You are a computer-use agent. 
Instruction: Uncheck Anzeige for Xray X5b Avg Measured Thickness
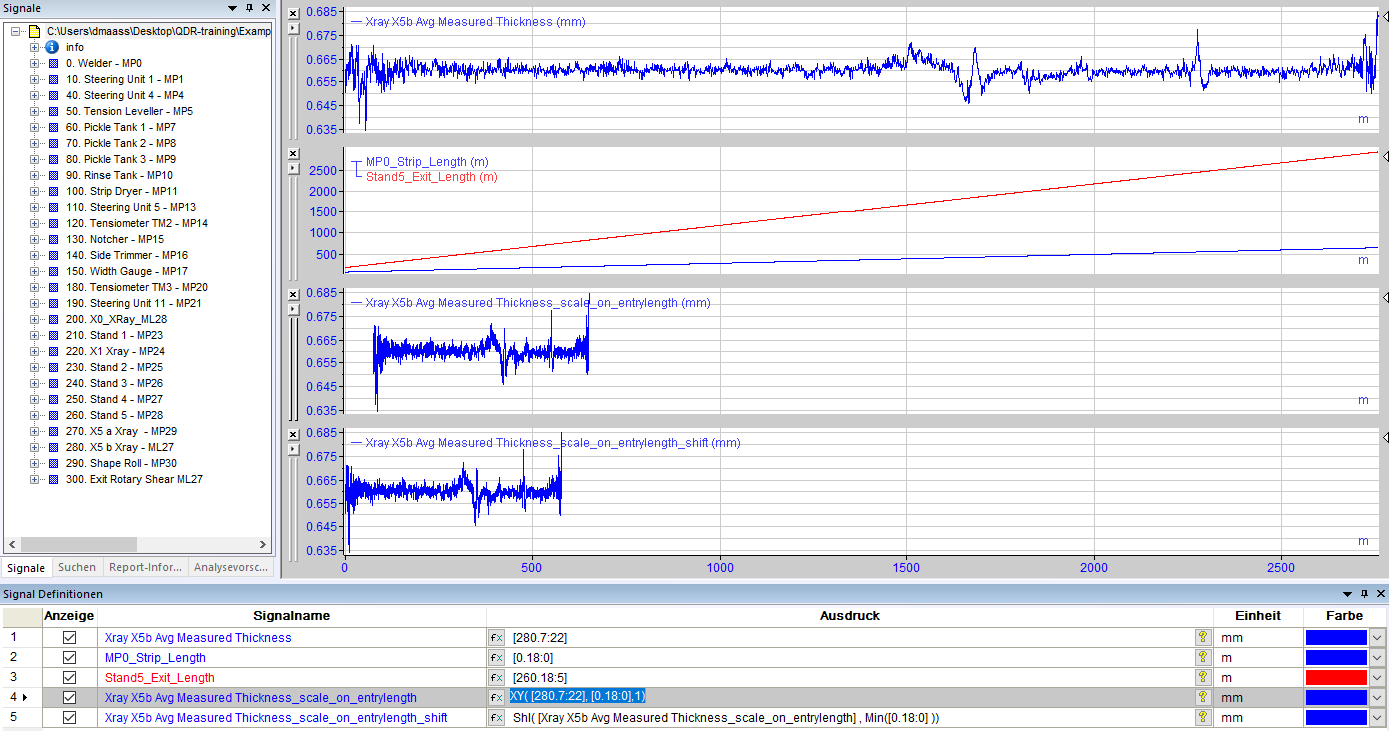click(70, 638)
